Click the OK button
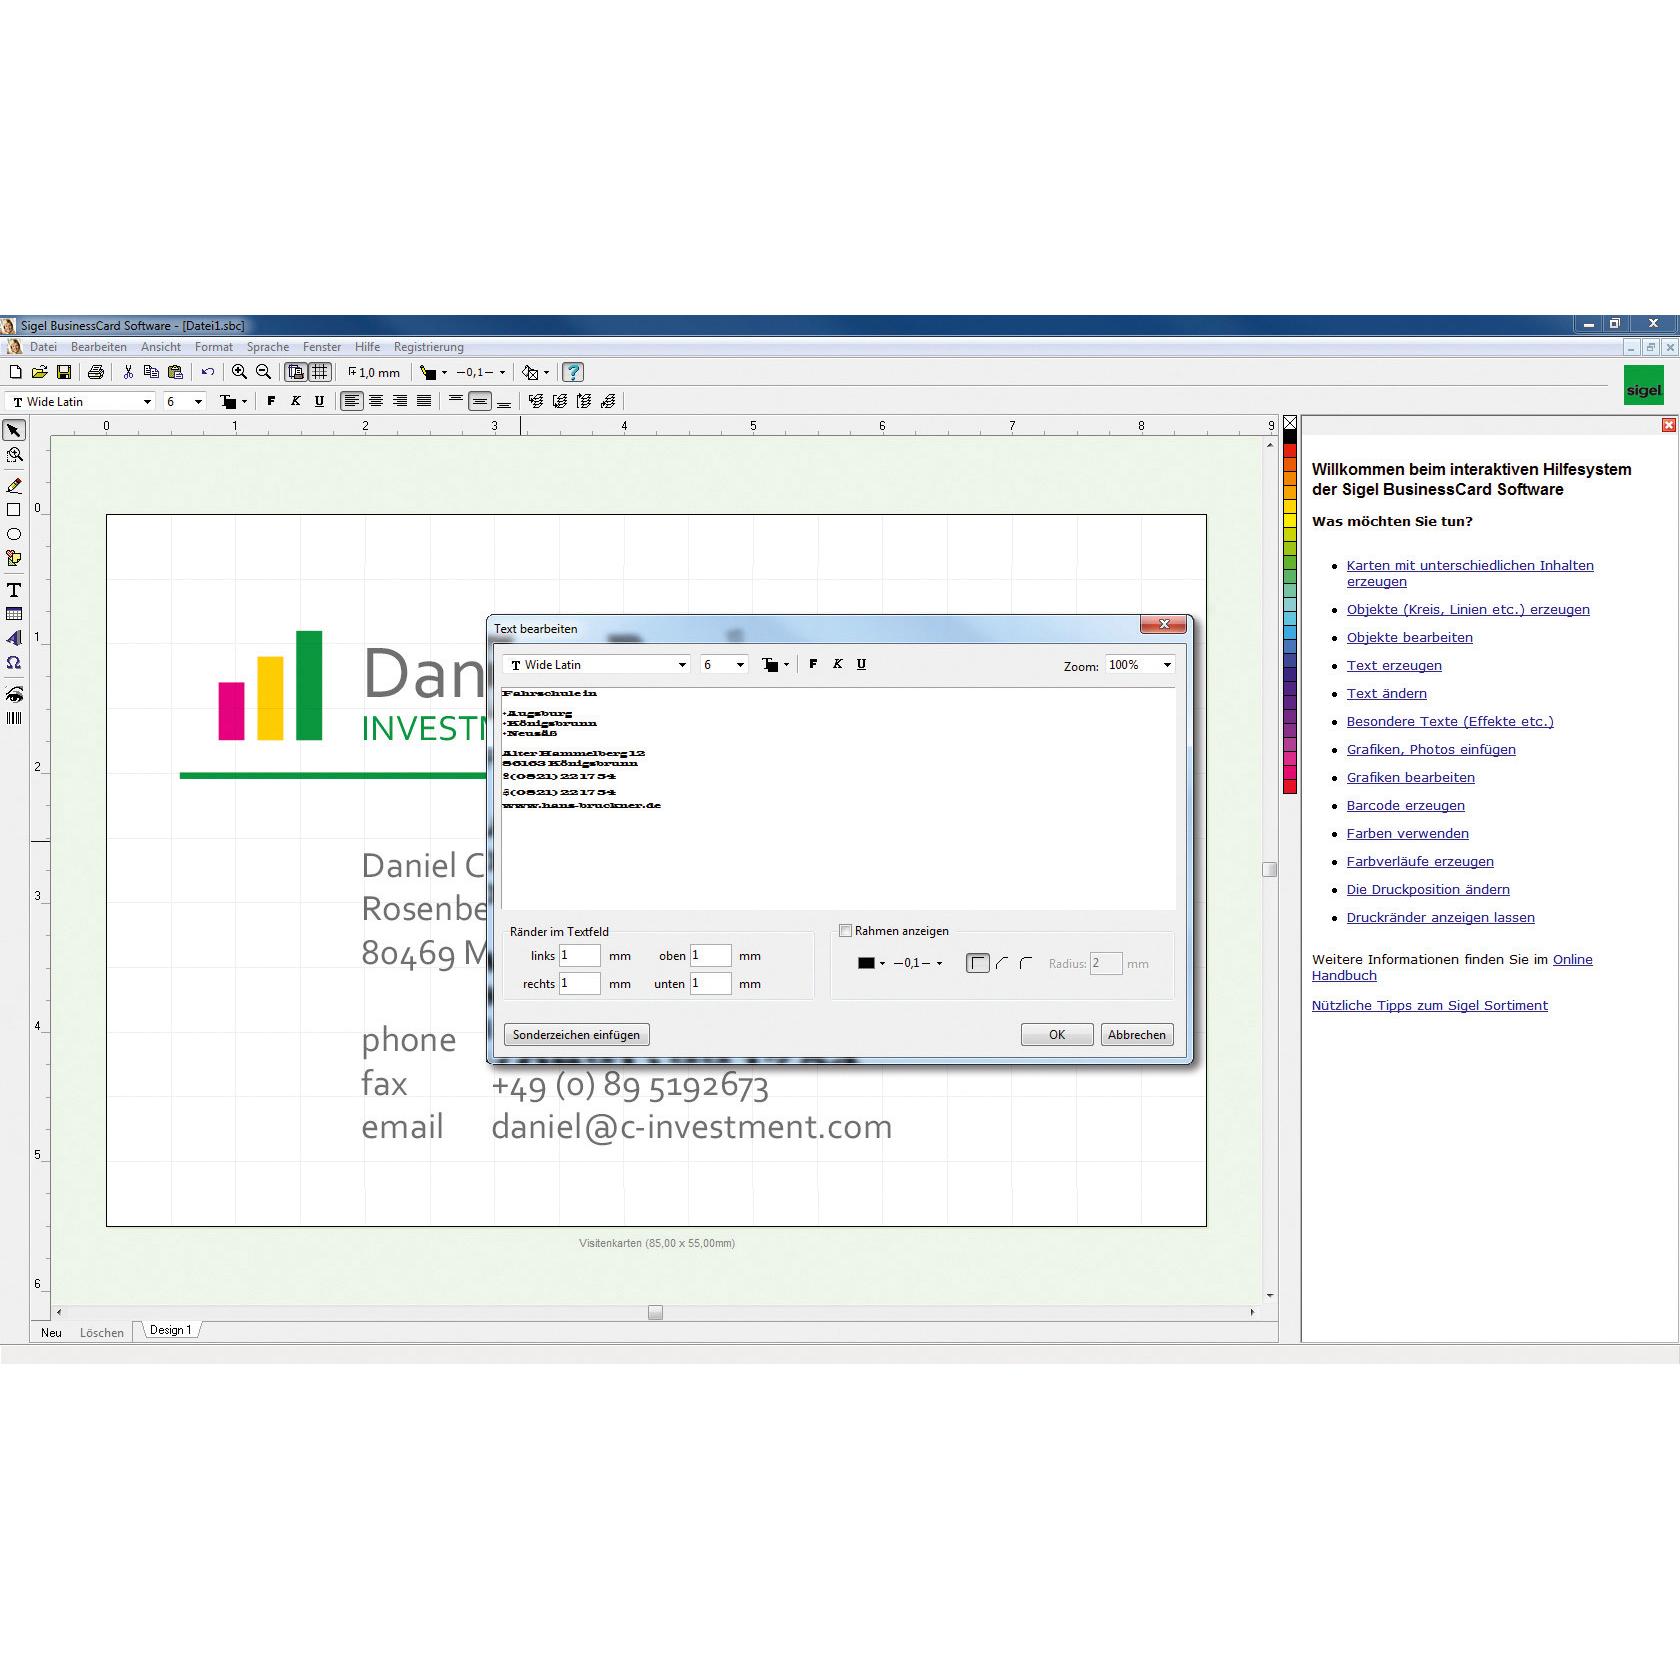The height and width of the screenshot is (1680, 1680). (1057, 1035)
